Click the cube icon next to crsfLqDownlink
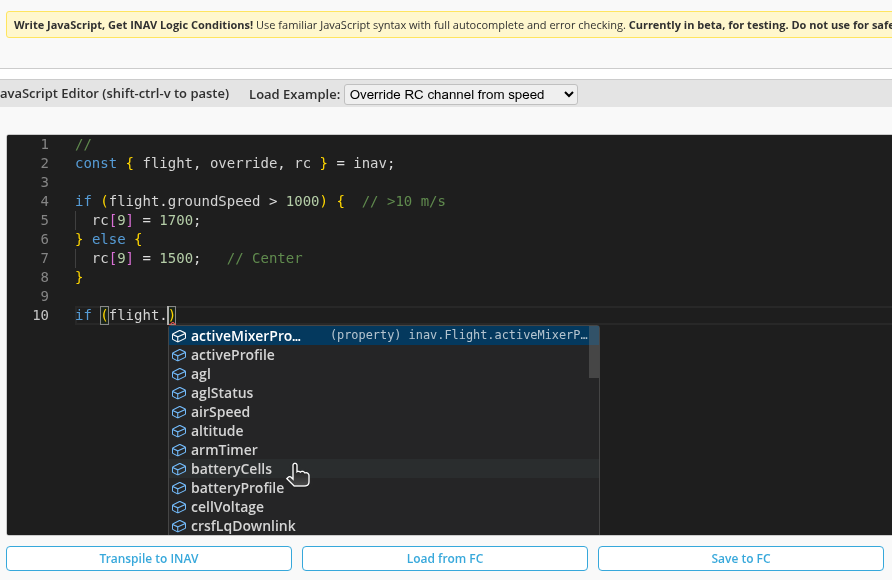This screenshot has width=892, height=580. 179,526
